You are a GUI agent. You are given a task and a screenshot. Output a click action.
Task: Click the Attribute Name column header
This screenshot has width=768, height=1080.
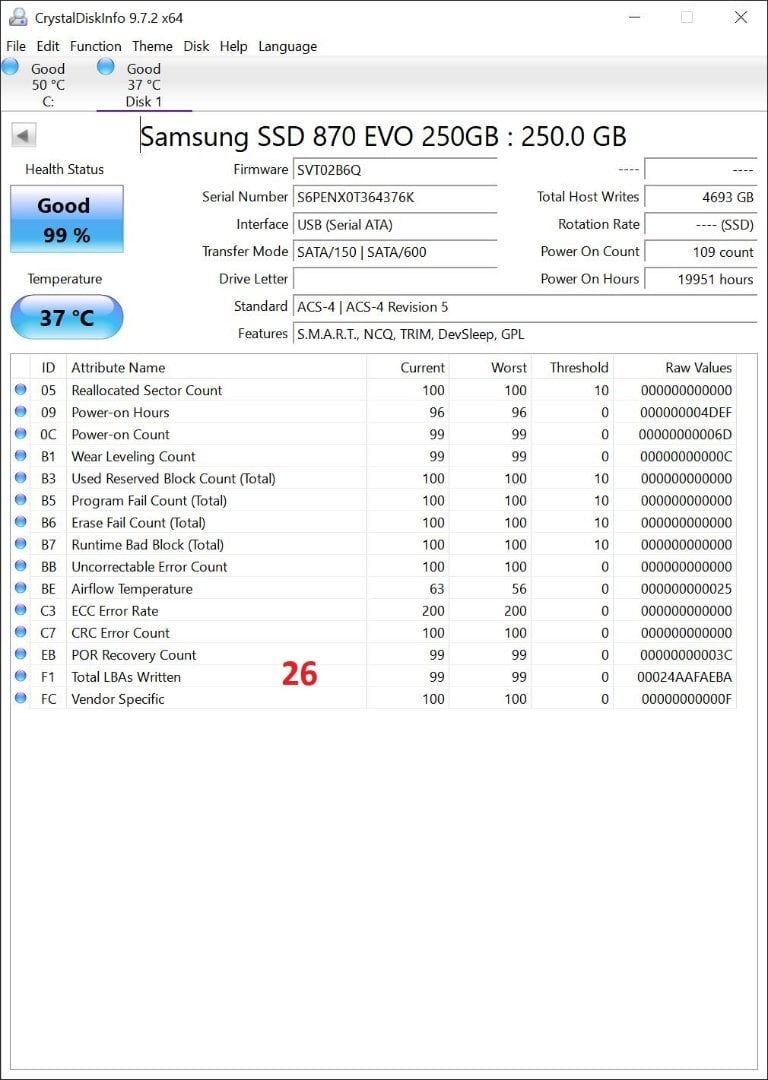click(x=216, y=367)
